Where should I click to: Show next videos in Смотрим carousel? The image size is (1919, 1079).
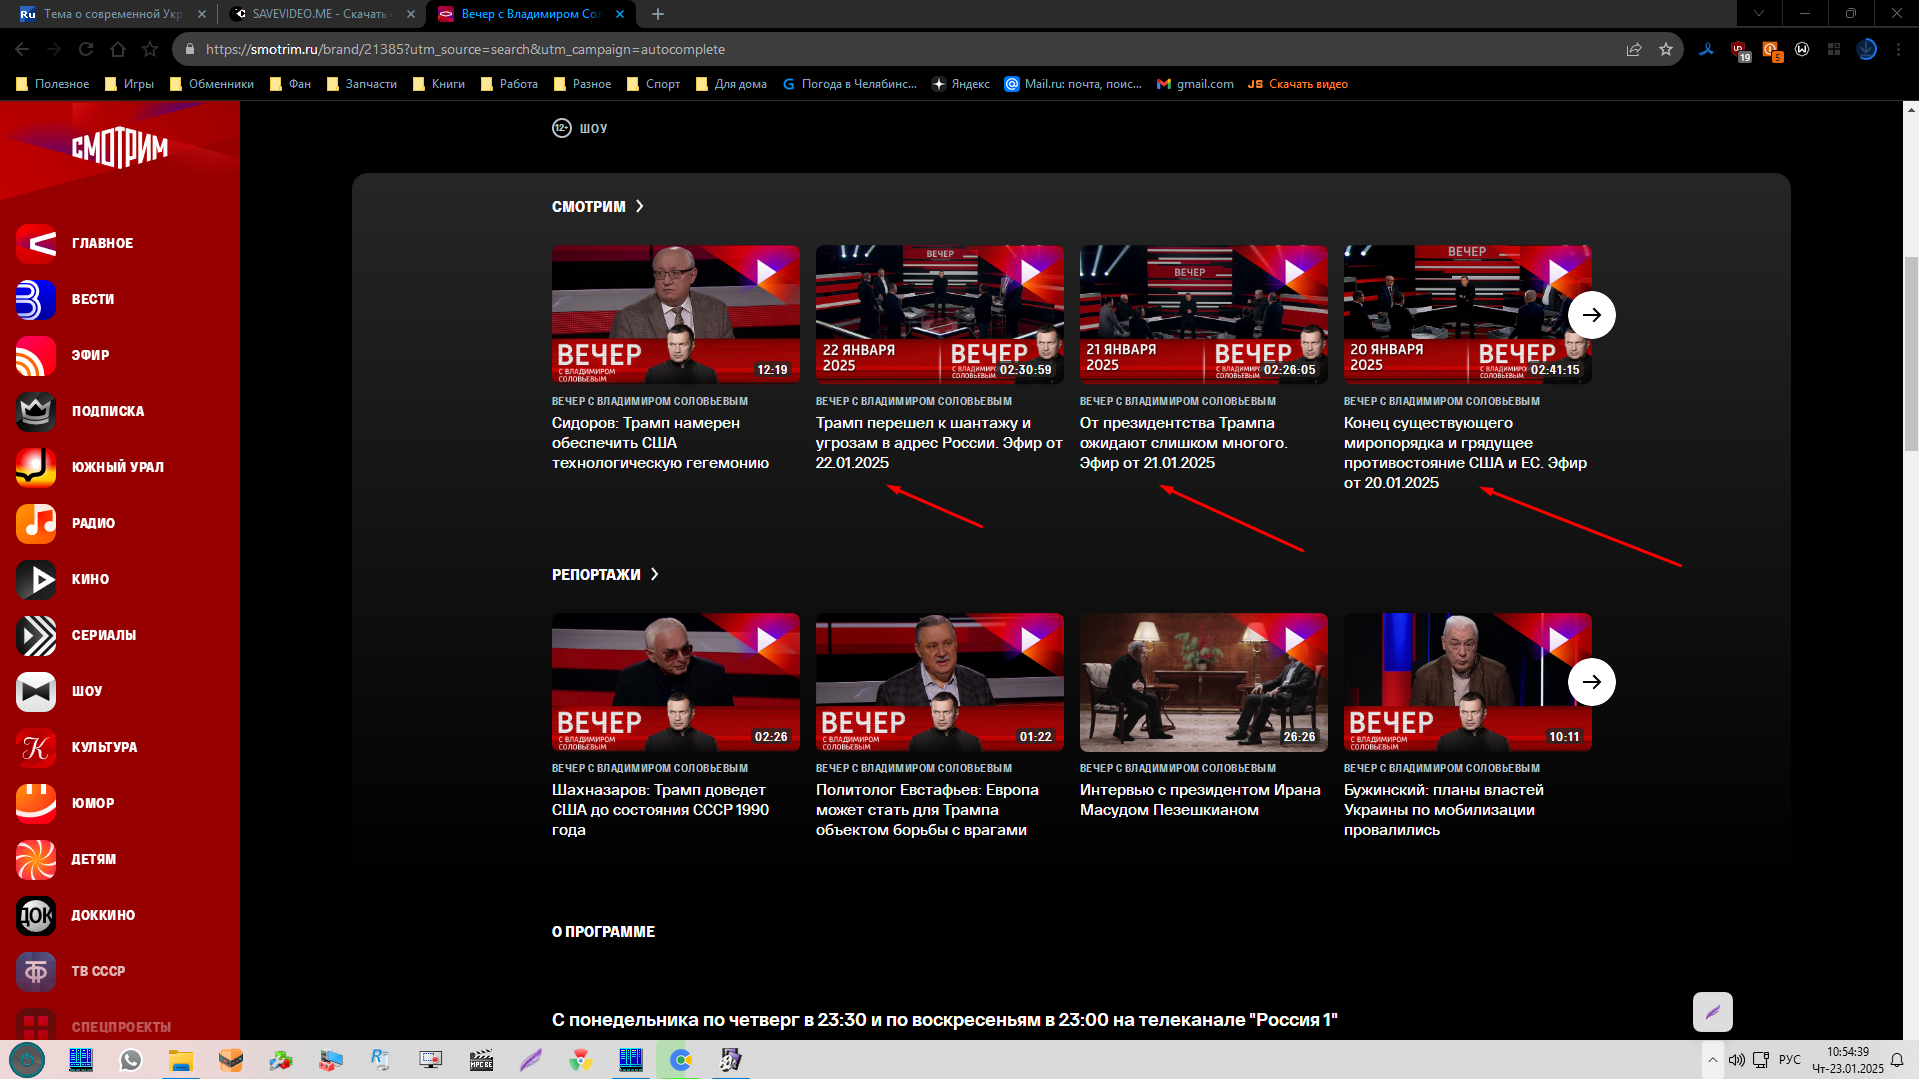(x=1591, y=315)
